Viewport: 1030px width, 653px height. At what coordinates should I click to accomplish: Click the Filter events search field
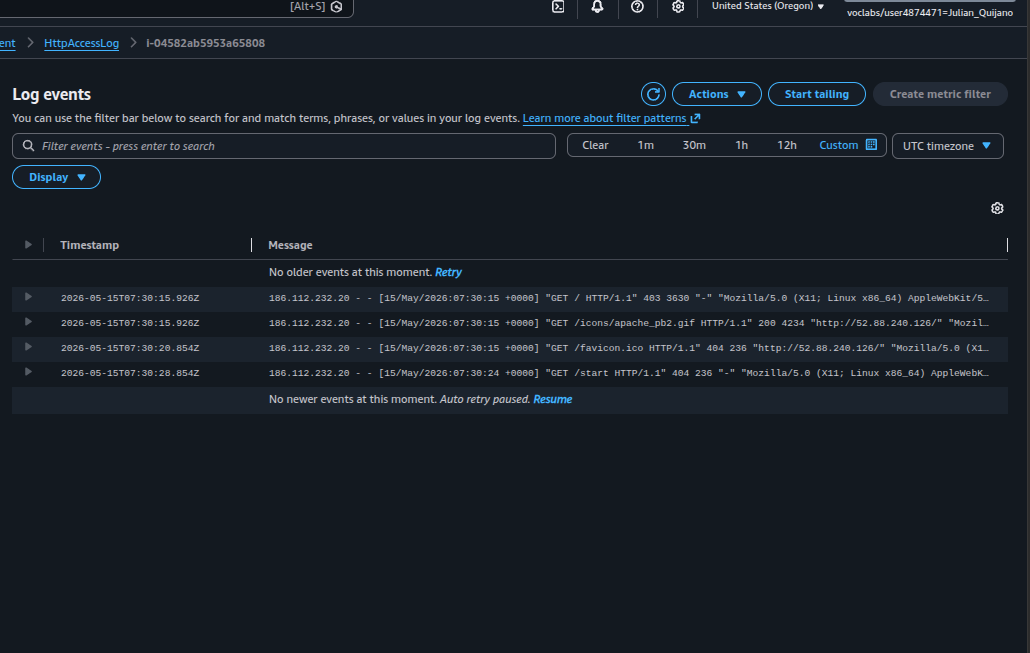point(284,146)
